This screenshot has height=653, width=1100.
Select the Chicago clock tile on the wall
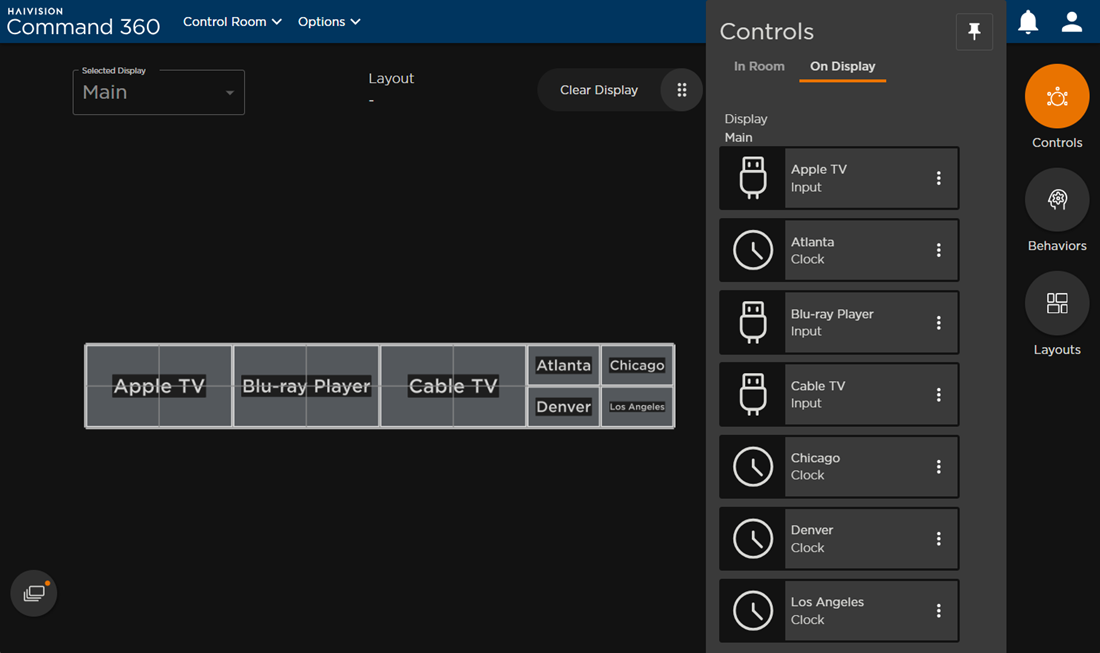tap(637, 365)
